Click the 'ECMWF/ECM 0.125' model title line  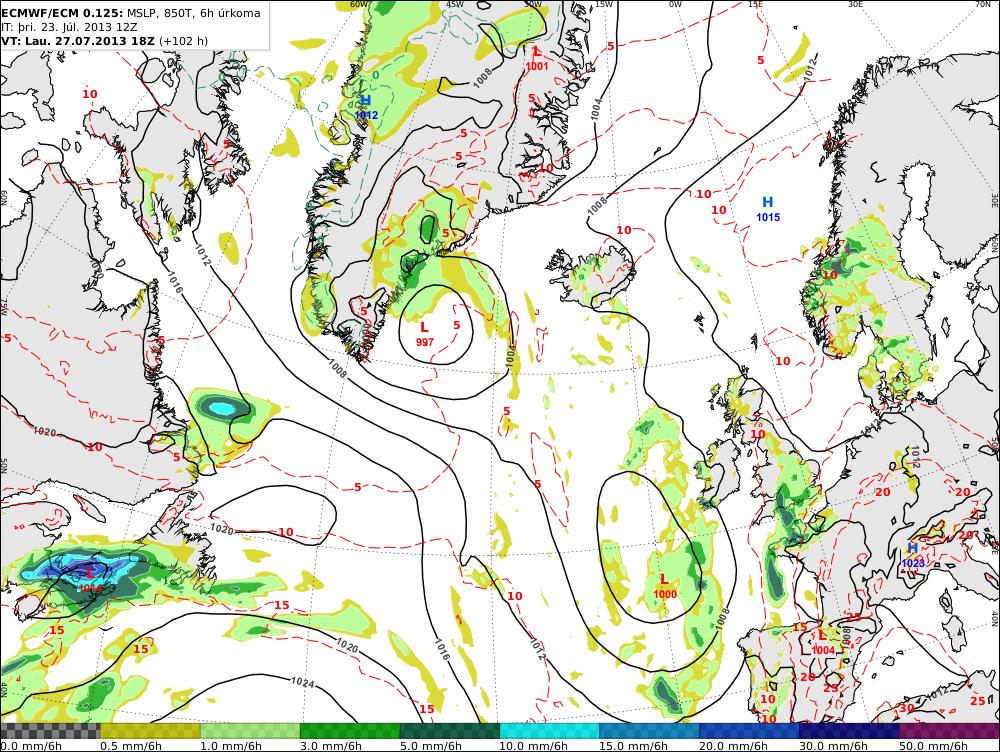(x=131, y=13)
